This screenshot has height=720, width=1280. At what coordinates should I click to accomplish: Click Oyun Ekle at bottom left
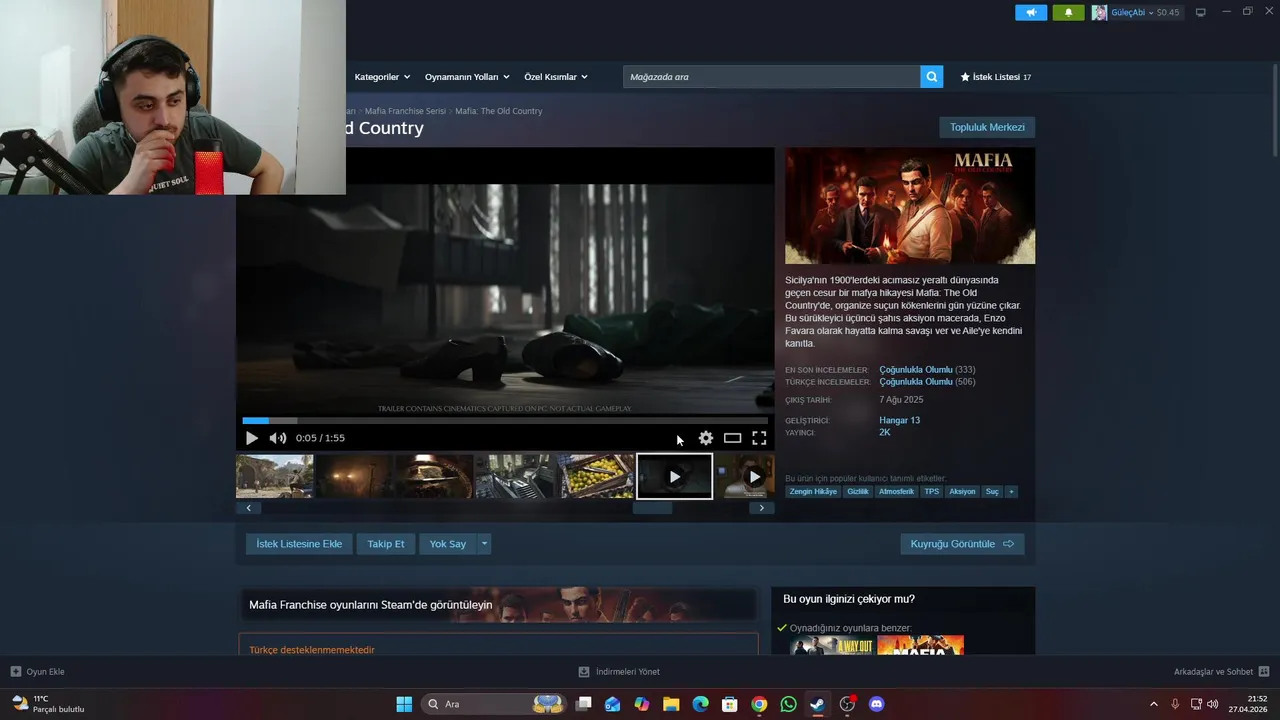tap(38, 672)
